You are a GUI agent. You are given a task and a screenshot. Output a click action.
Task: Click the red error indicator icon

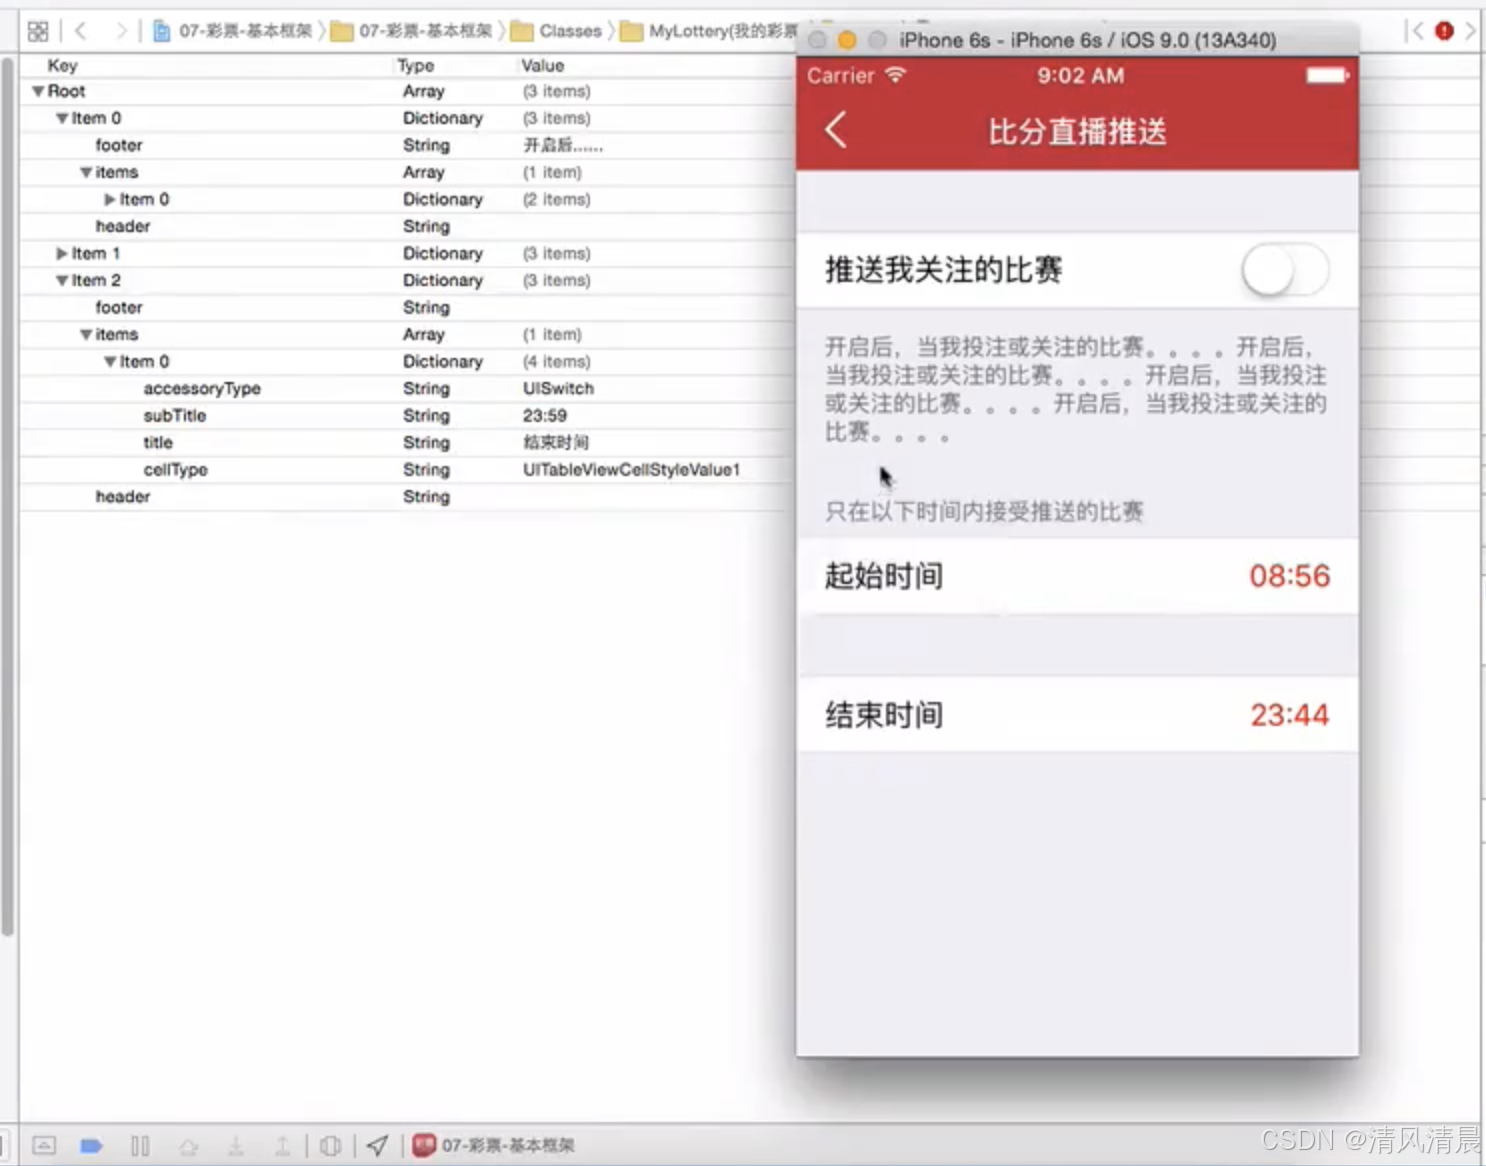pos(1444,31)
